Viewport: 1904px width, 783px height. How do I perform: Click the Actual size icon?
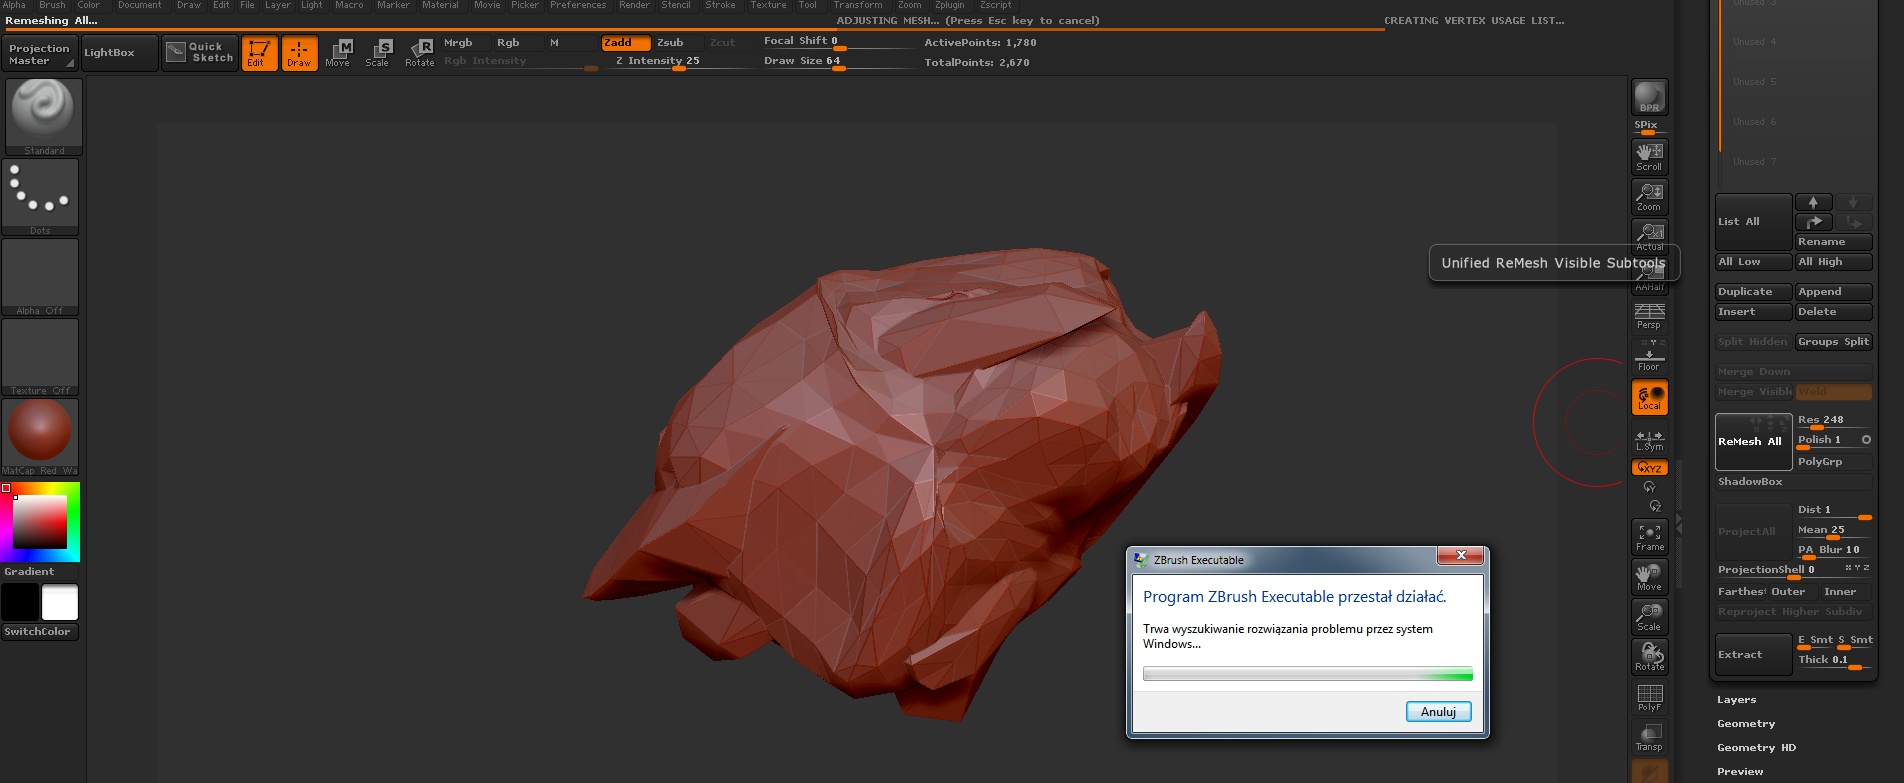pos(1649,237)
